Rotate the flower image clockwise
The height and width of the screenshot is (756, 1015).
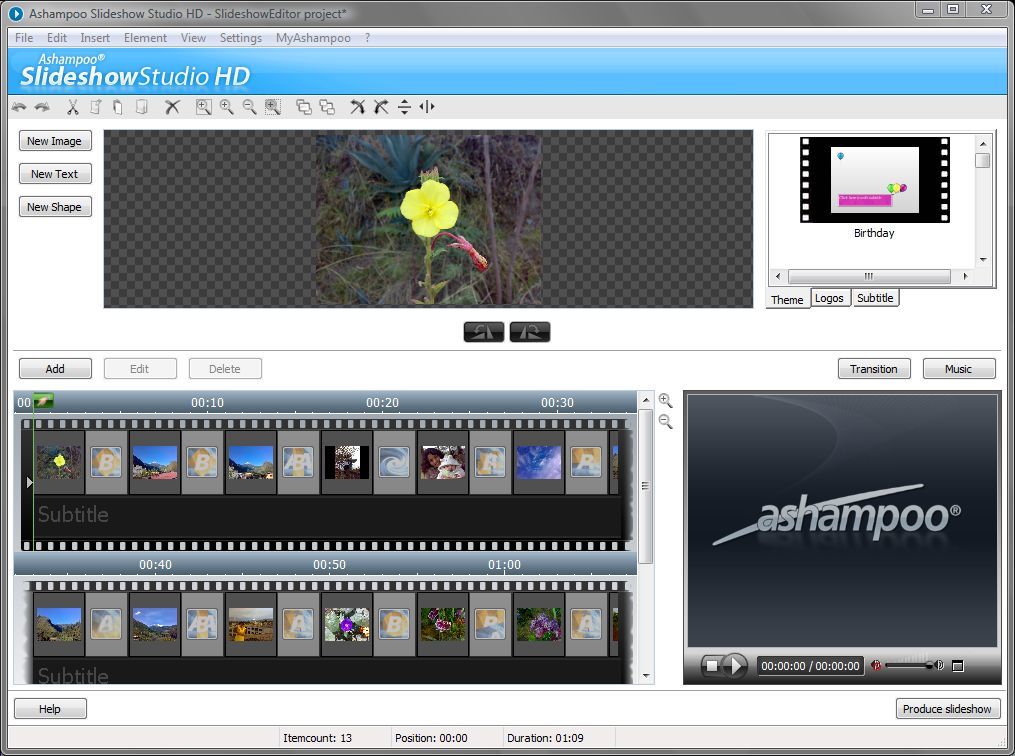coord(529,331)
